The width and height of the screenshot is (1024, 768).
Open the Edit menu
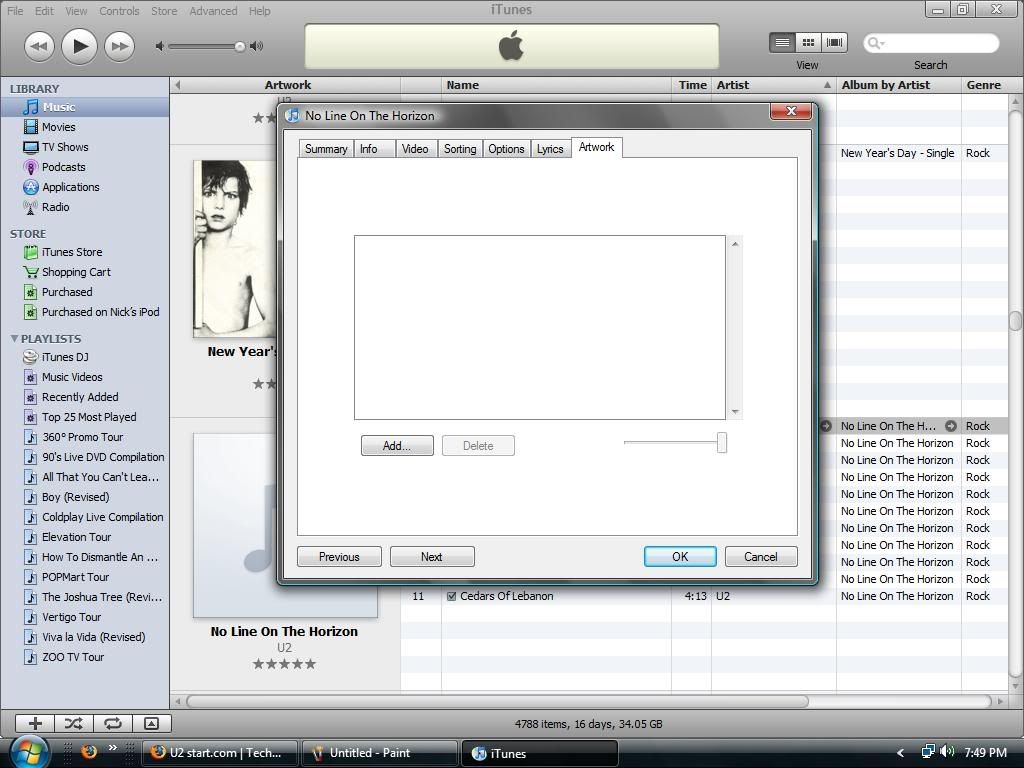coord(44,10)
